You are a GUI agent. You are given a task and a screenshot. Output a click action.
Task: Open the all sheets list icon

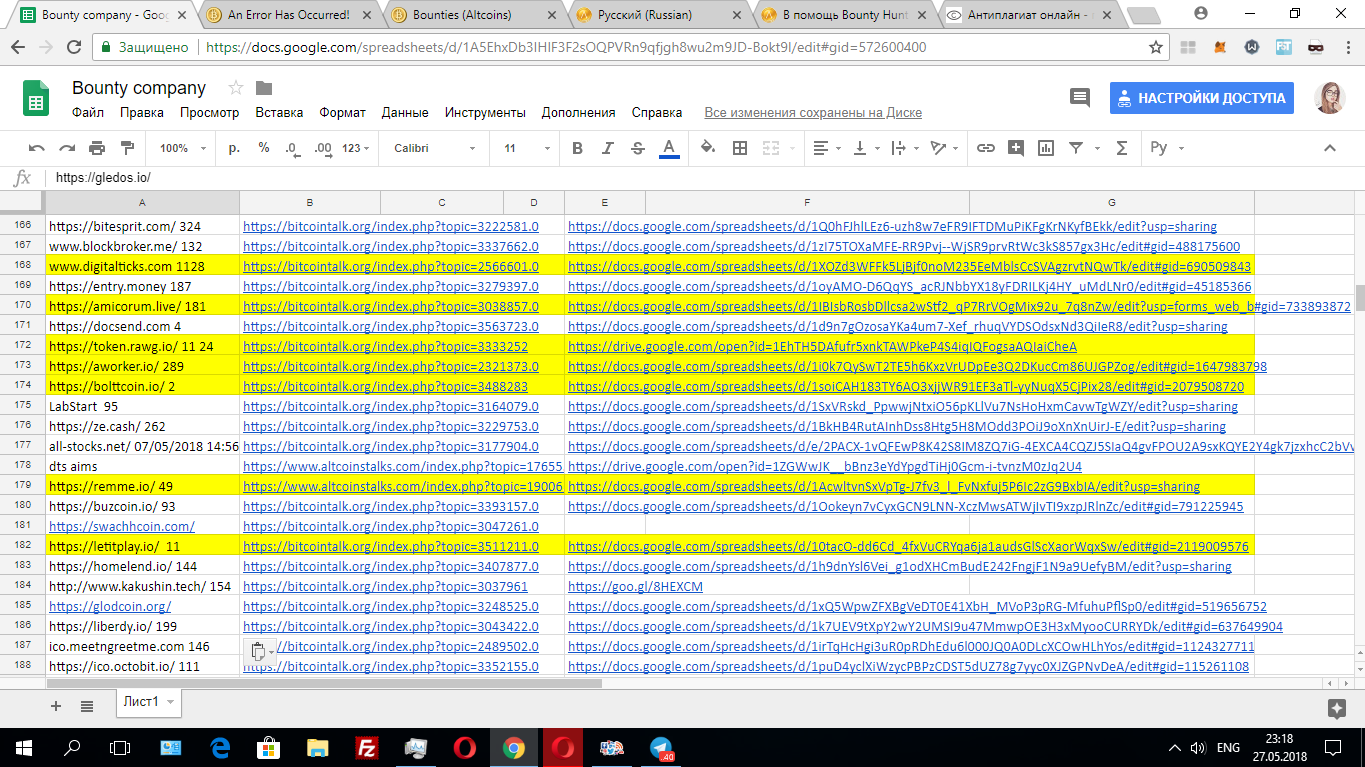pyautogui.click(x=87, y=706)
